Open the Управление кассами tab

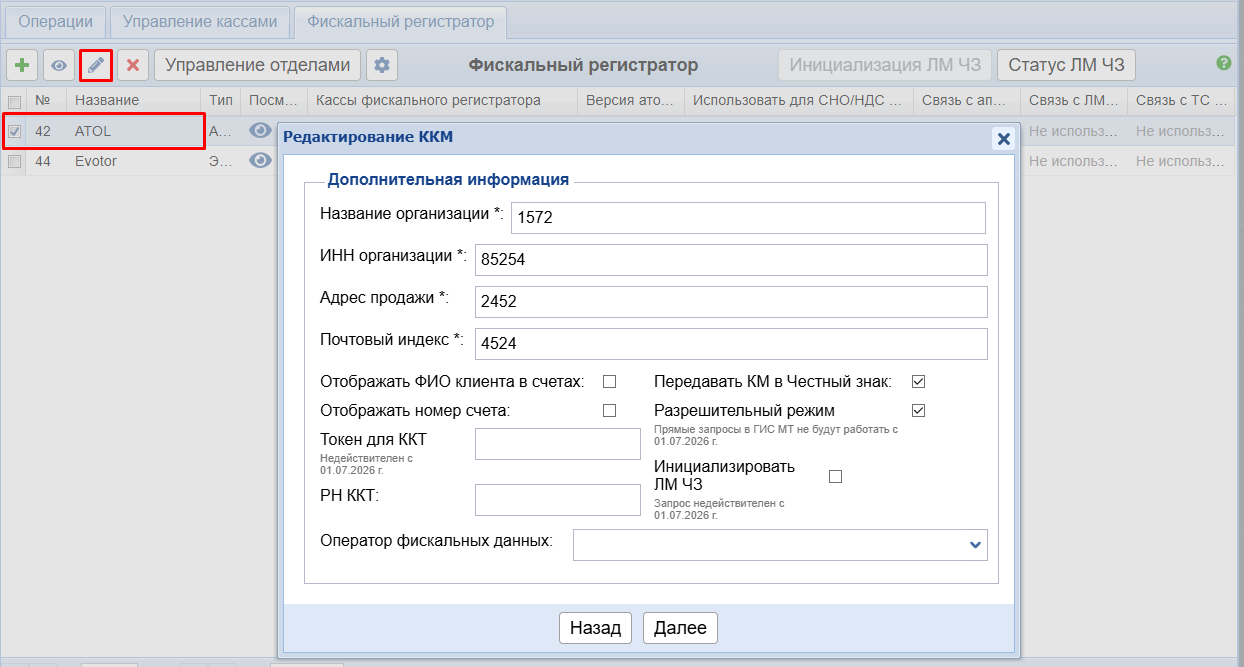point(200,21)
